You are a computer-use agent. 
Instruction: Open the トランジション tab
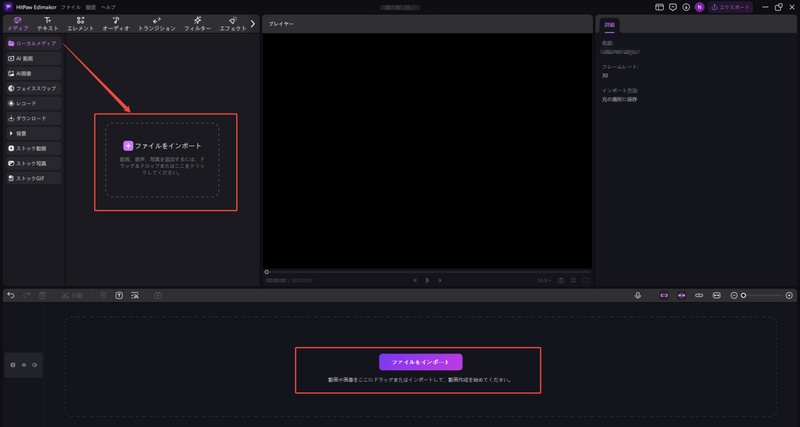point(157,24)
